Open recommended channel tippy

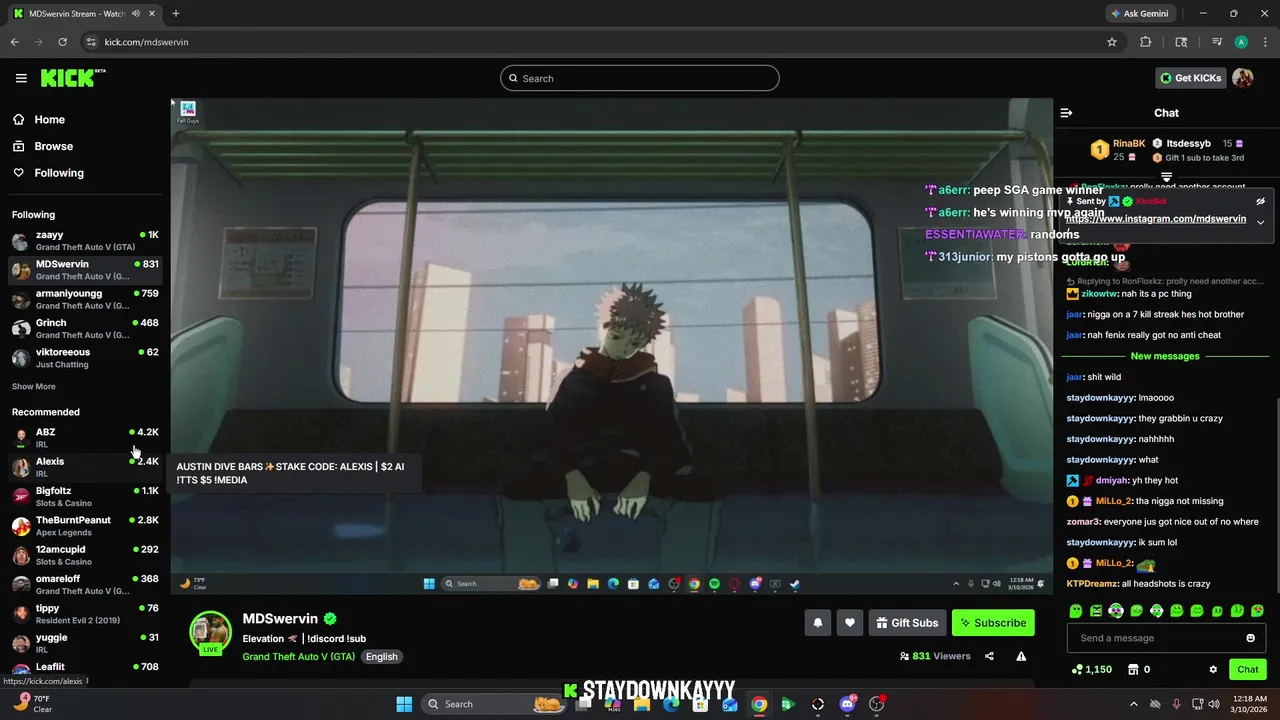(85, 613)
